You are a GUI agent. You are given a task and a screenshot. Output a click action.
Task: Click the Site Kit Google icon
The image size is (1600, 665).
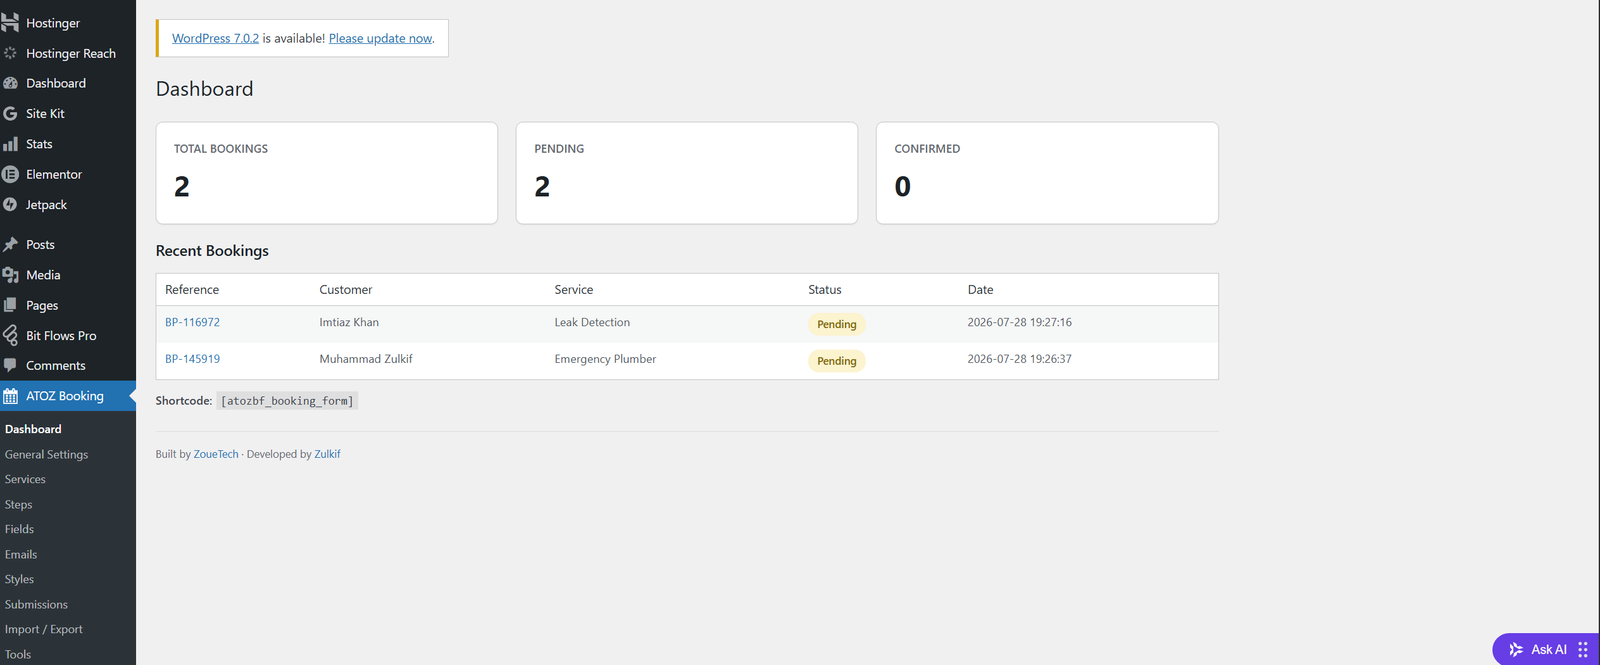pyautogui.click(x=10, y=114)
